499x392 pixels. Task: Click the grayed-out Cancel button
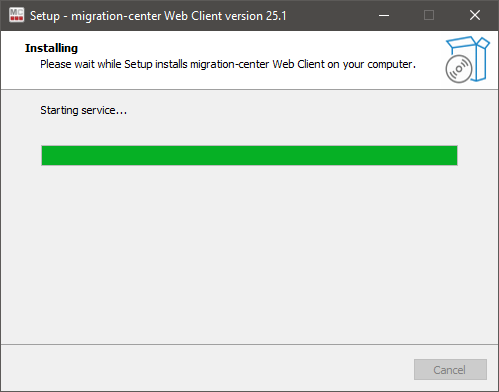click(450, 369)
